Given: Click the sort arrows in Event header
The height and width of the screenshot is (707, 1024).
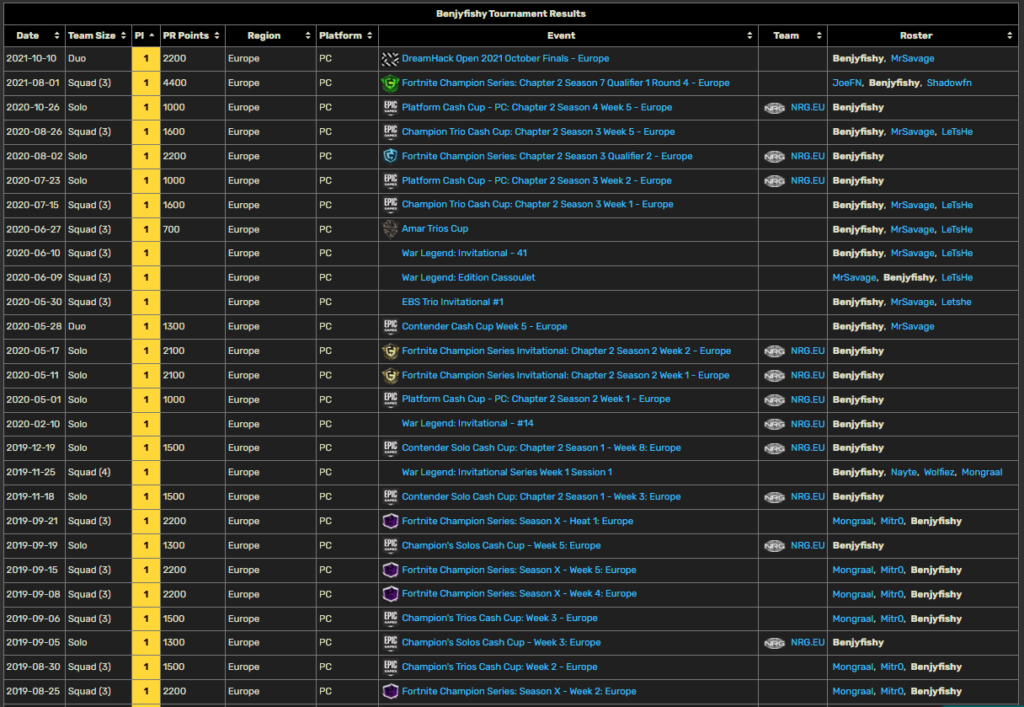Looking at the screenshot, I should click(x=750, y=36).
